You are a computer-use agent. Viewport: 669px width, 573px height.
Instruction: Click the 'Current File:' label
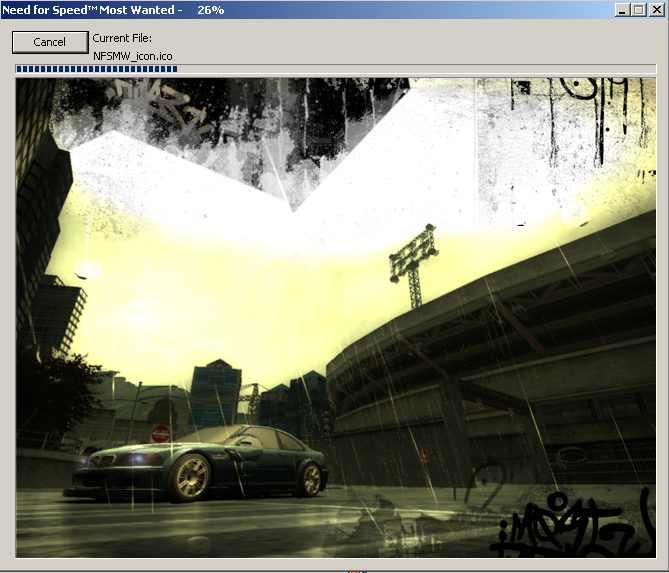(x=122, y=38)
